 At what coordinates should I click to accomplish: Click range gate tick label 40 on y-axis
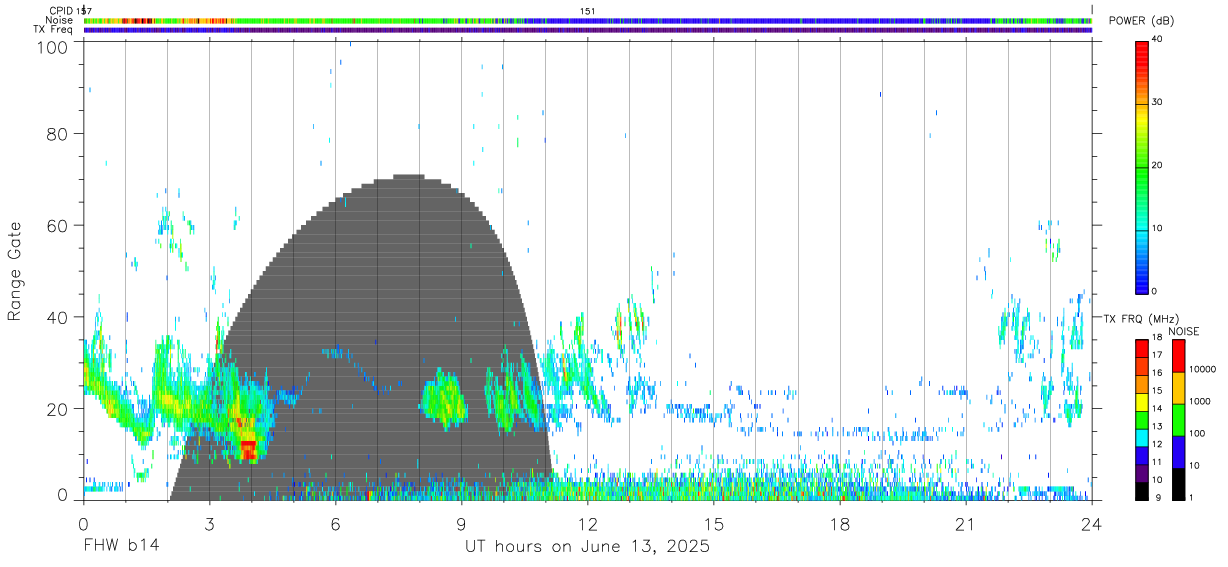click(x=56, y=317)
